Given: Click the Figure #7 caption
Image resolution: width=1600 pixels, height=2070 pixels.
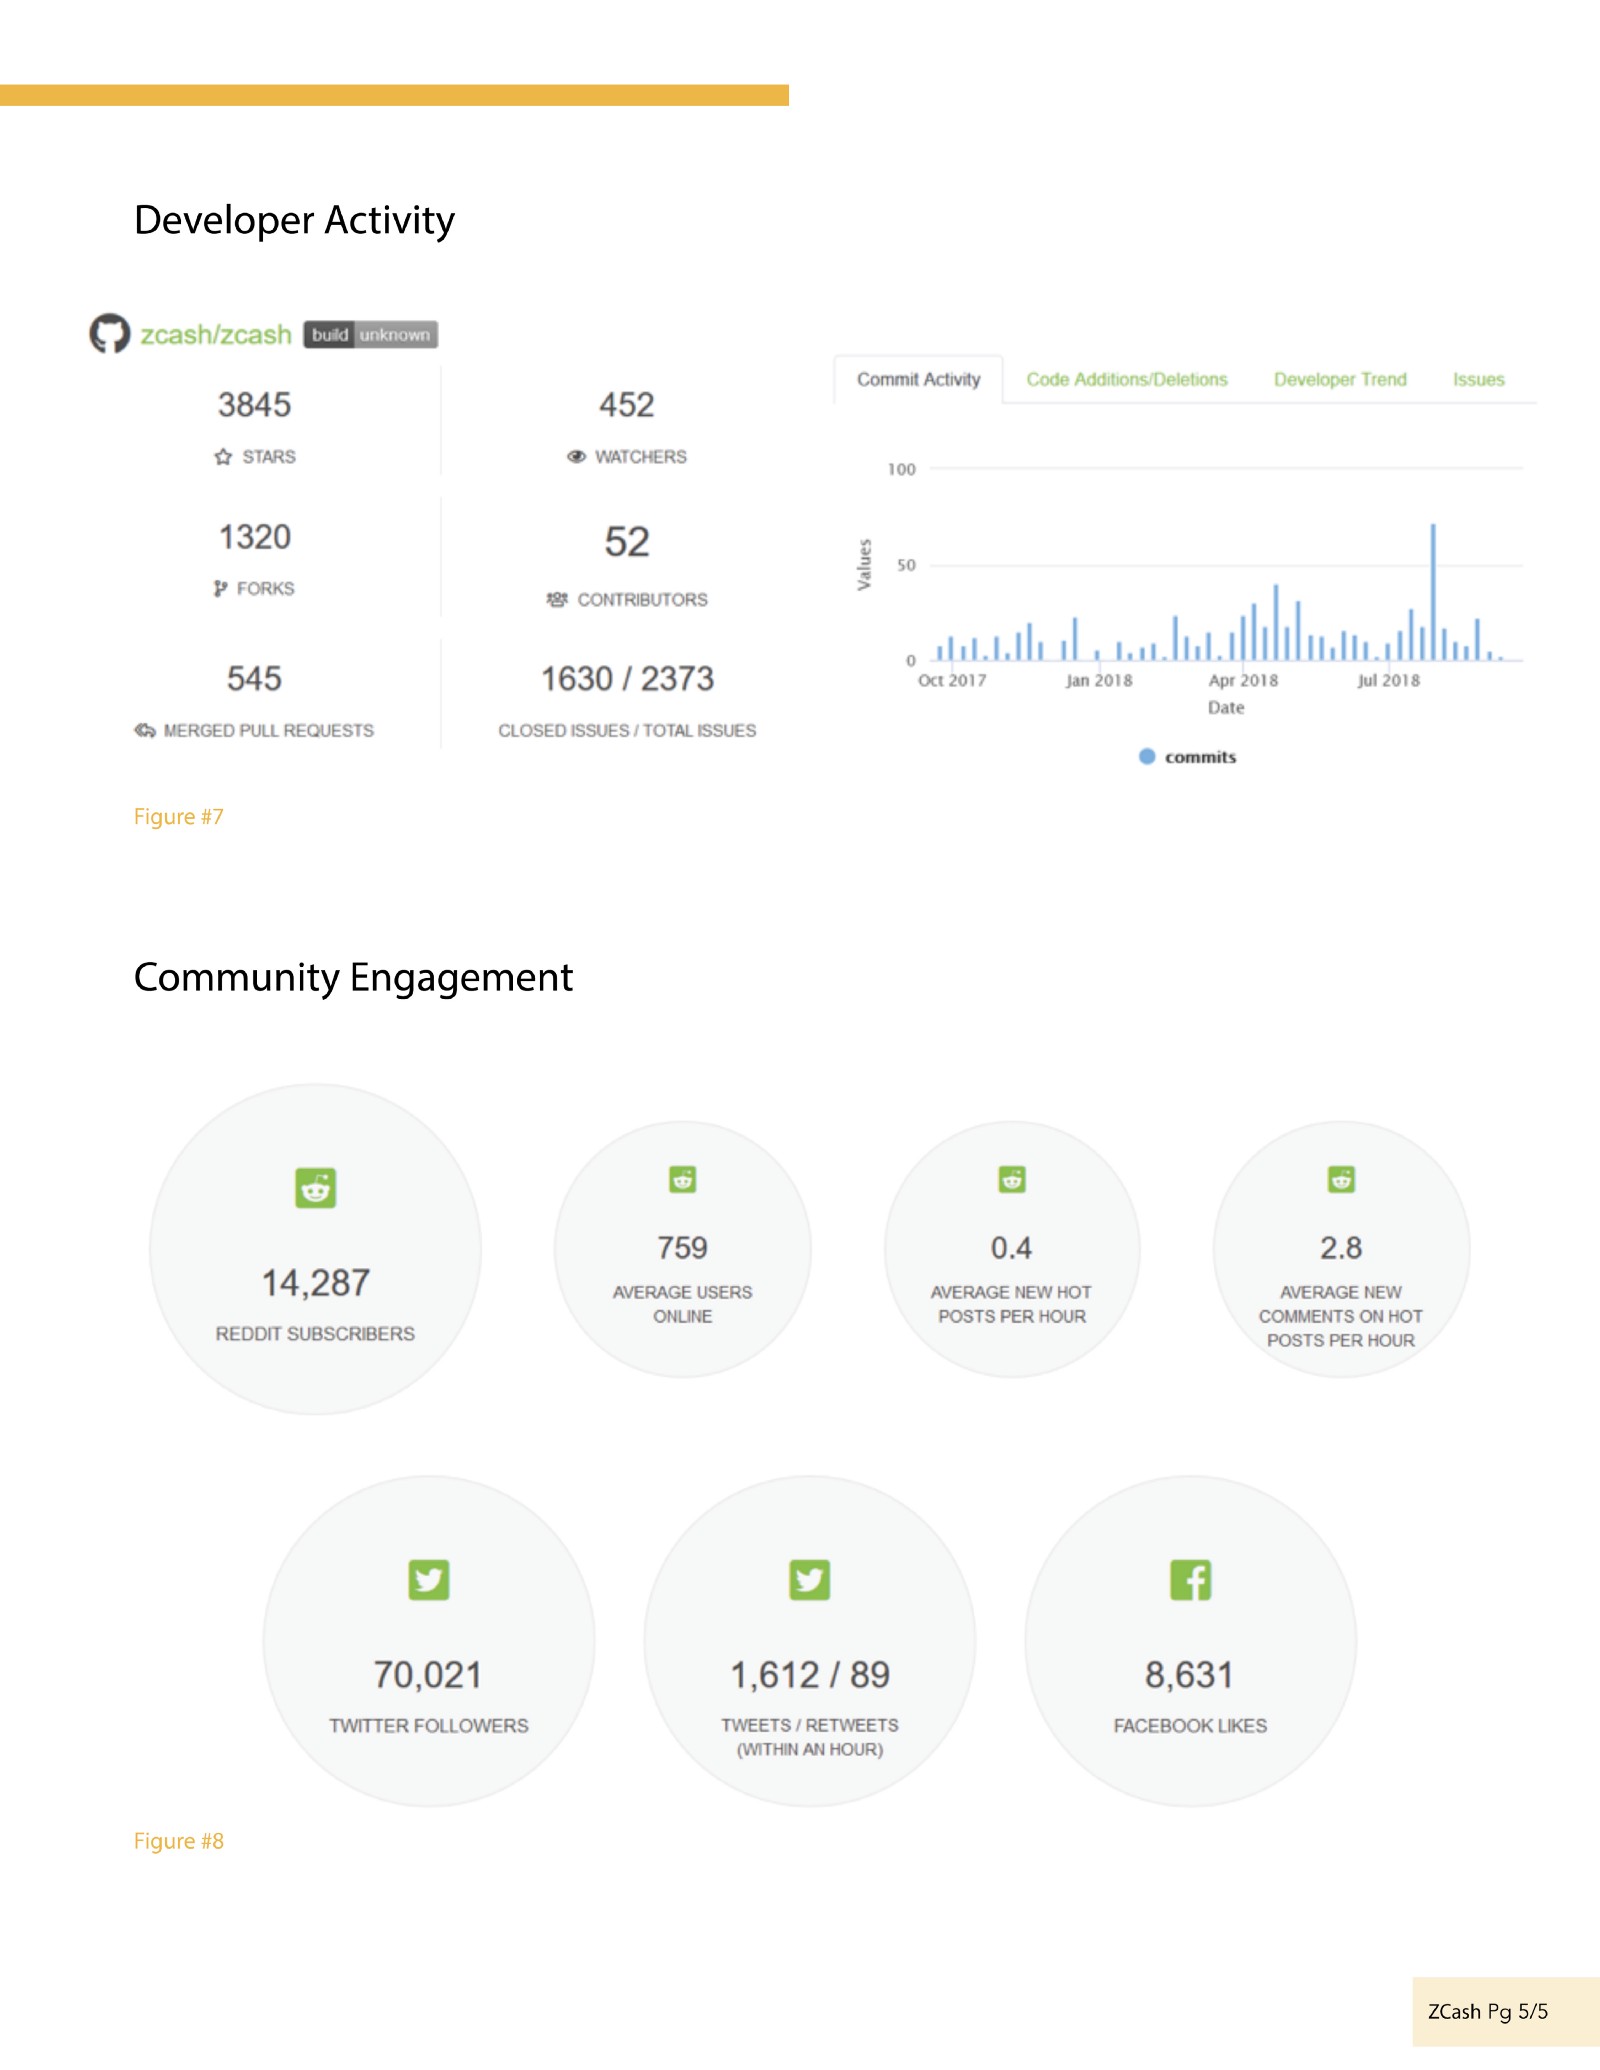Looking at the screenshot, I should pyautogui.click(x=179, y=817).
